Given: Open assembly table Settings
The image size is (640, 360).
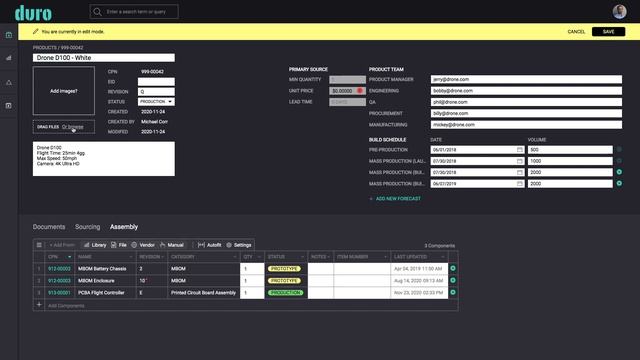Looking at the screenshot, I should [x=239, y=245].
